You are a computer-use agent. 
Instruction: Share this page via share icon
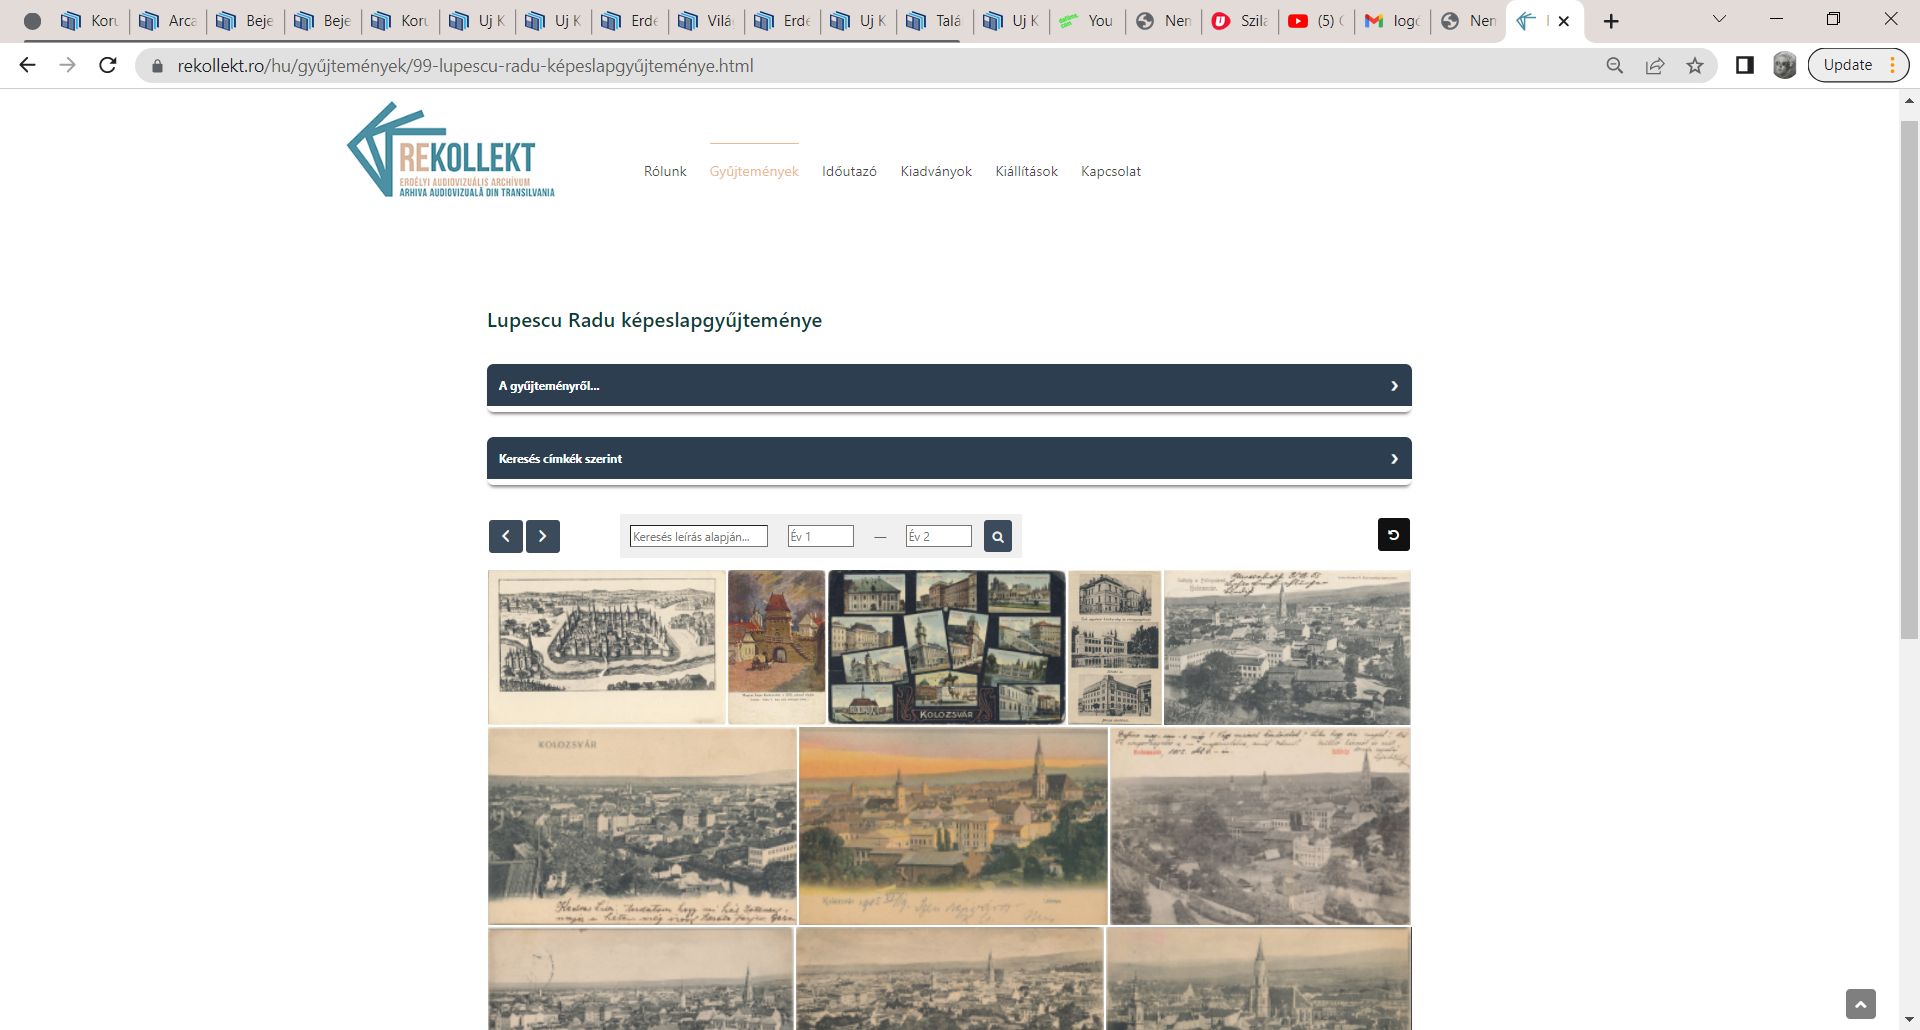(1655, 65)
